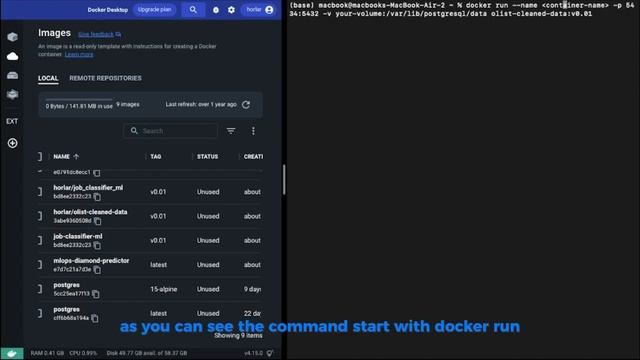Focus the image Search field
This screenshot has height=360, width=640.
pyautogui.click(x=170, y=131)
